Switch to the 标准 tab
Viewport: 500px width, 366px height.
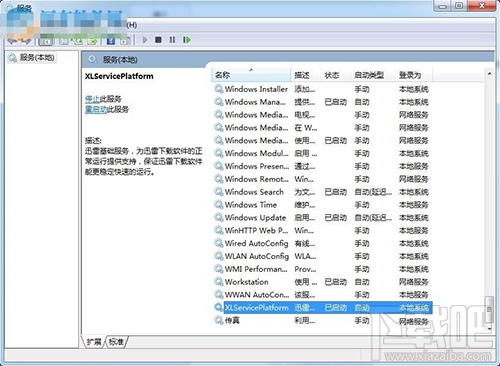116,342
